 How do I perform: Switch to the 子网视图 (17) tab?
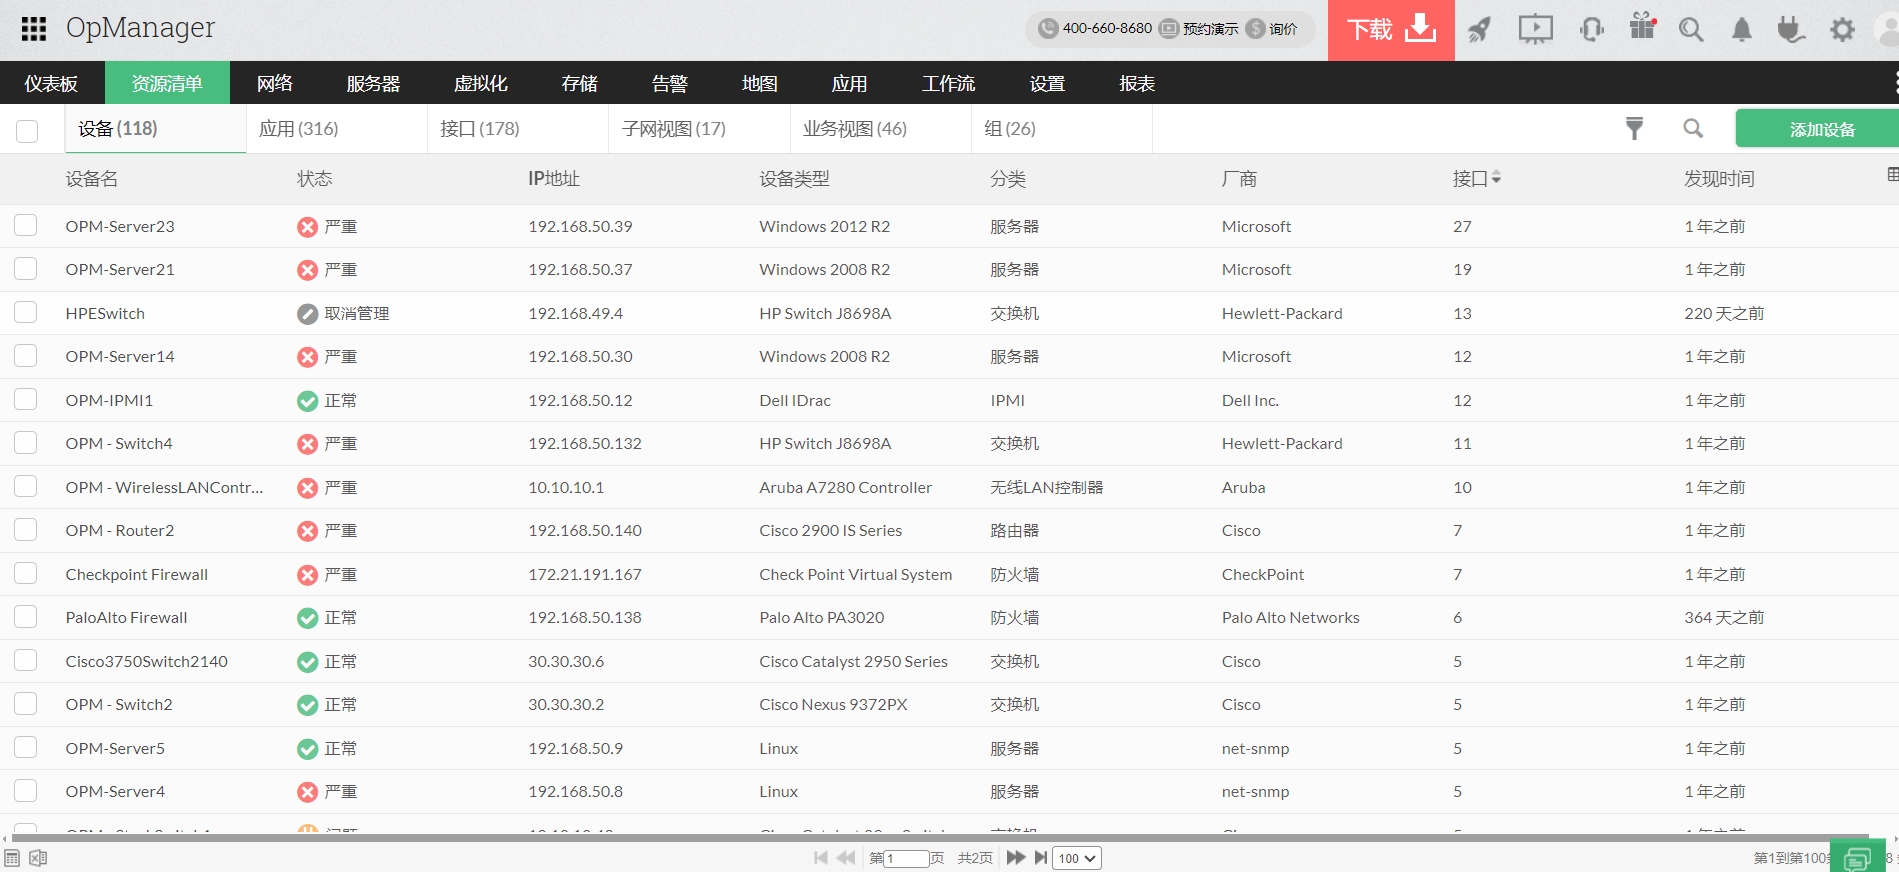(x=699, y=129)
